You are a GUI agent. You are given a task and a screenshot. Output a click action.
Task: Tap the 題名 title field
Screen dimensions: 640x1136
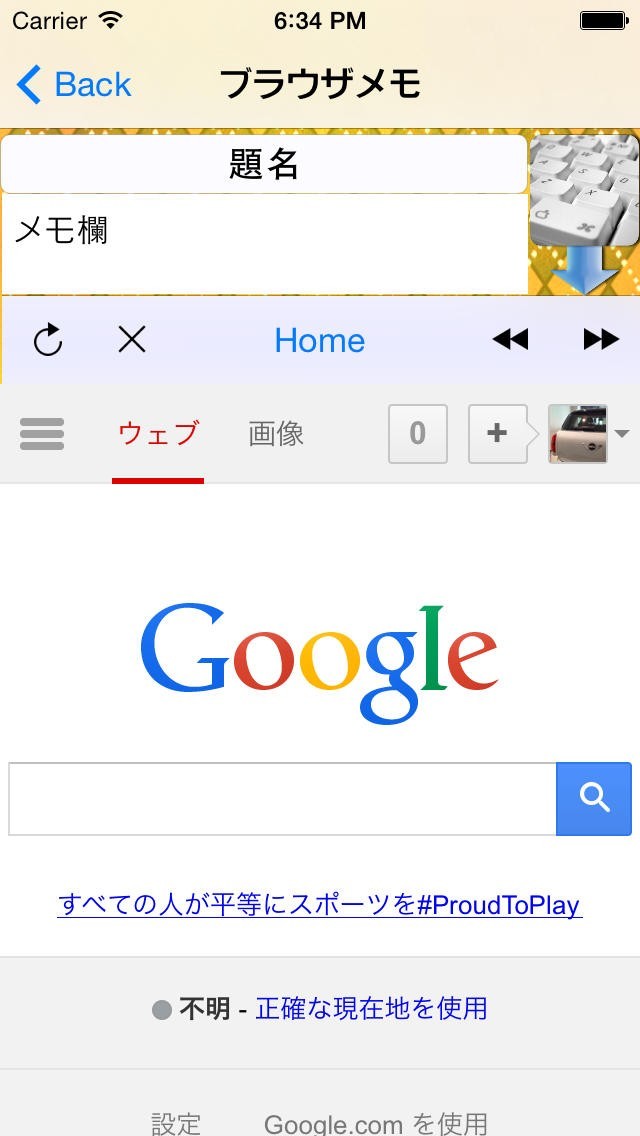(264, 164)
